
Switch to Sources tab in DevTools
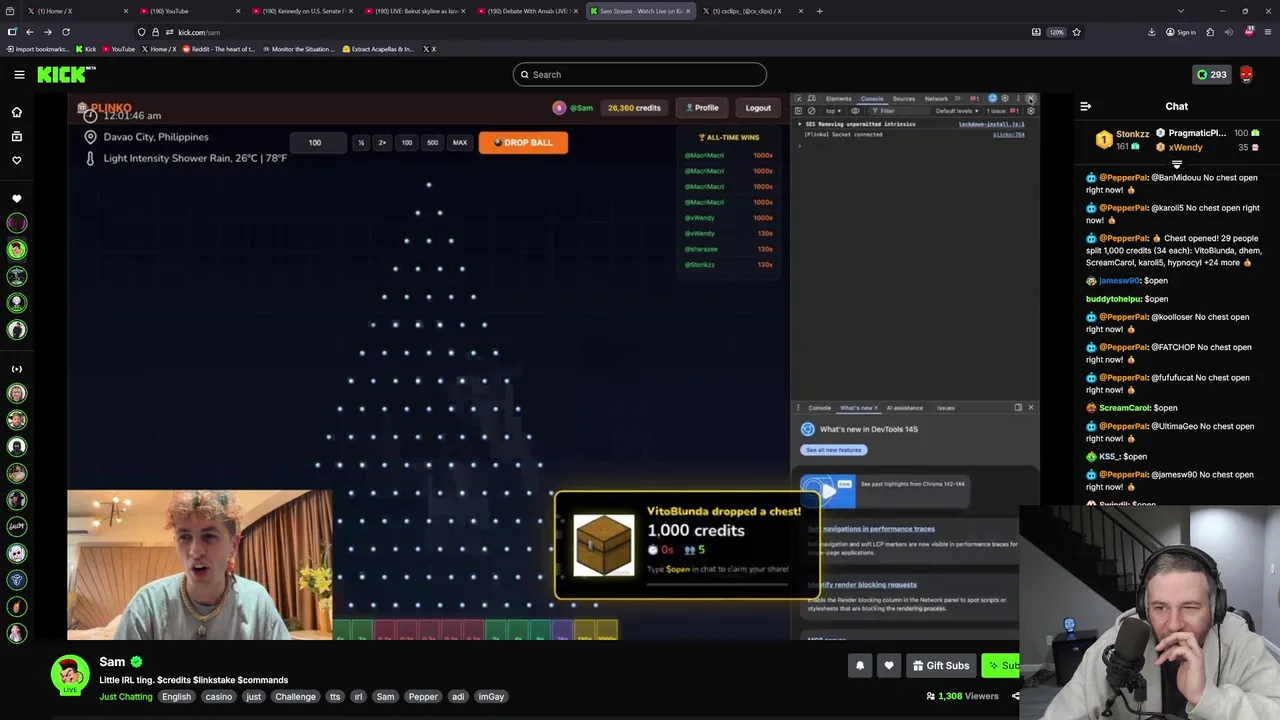[904, 99]
